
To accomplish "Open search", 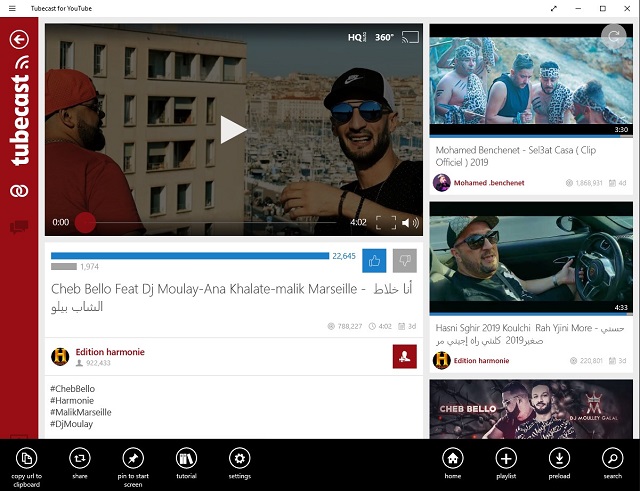I will (x=613, y=463).
